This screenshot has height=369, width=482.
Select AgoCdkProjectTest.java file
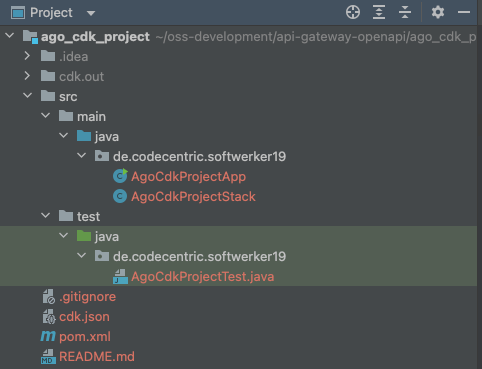[203, 276]
